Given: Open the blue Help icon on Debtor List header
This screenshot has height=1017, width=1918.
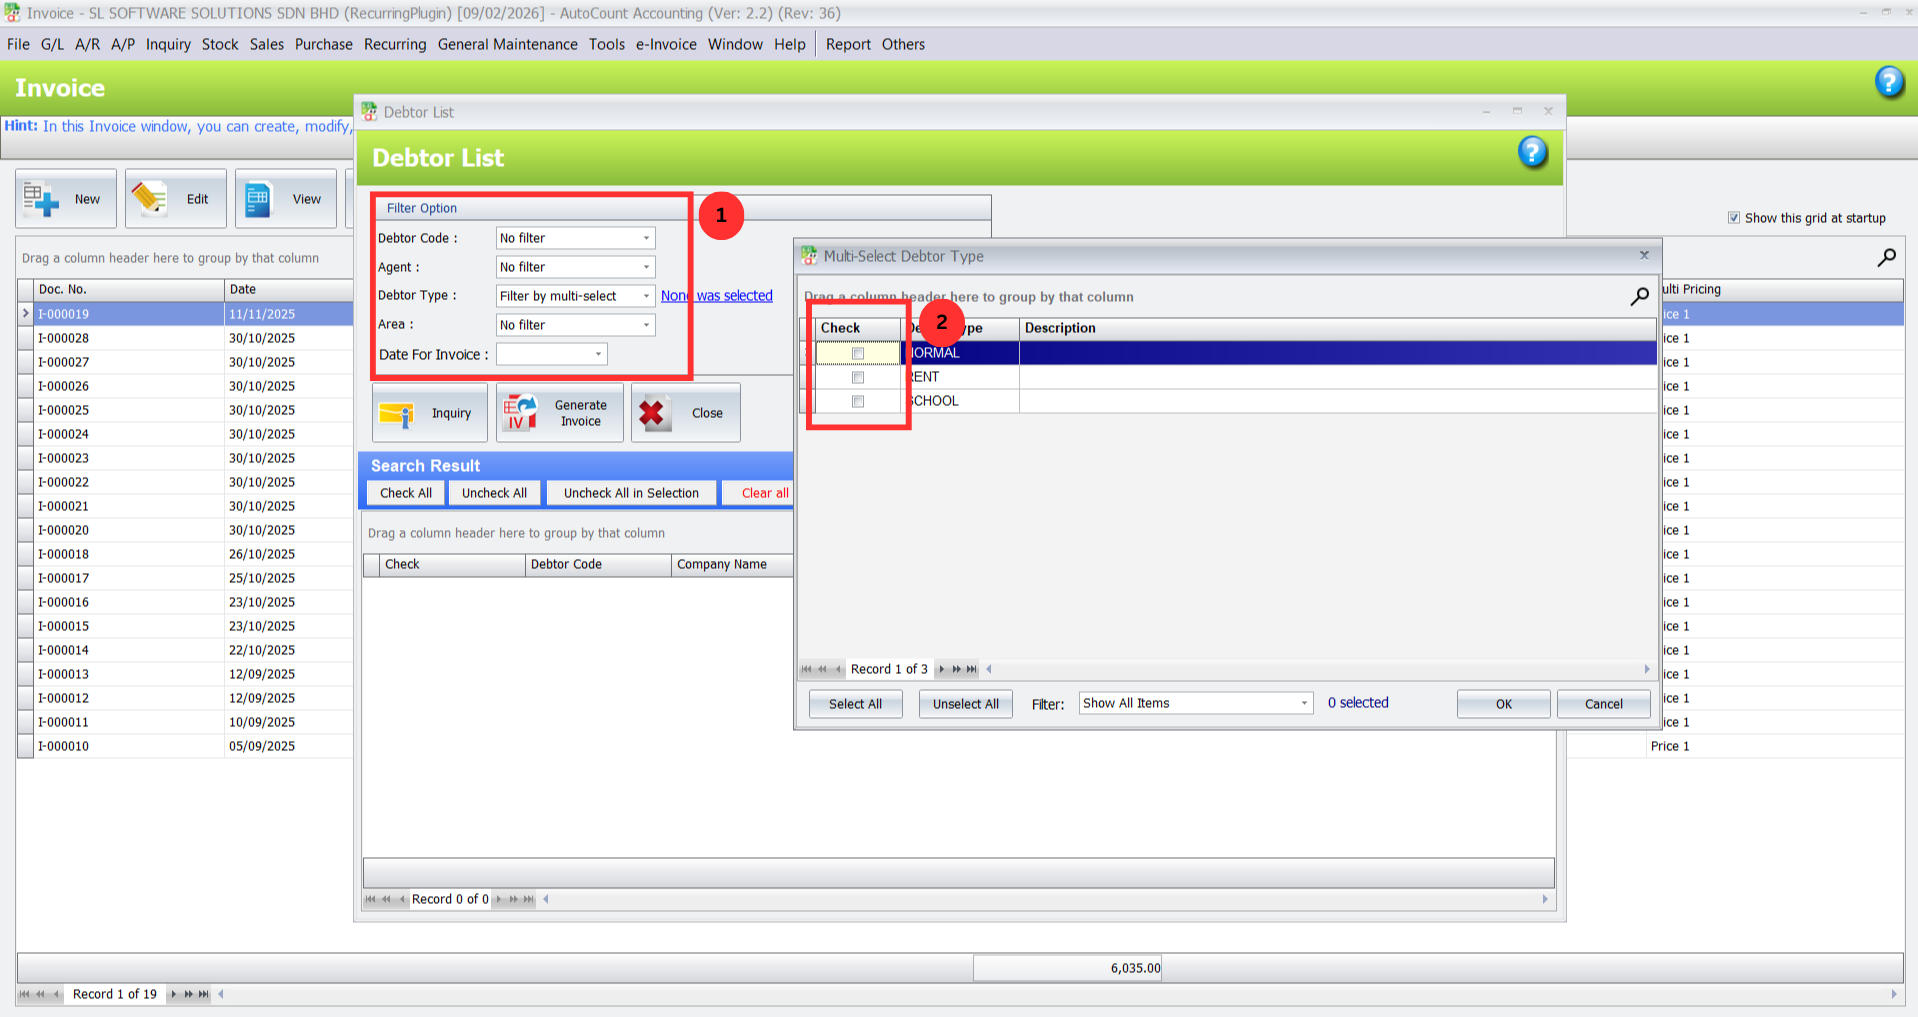Looking at the screenshot, I should coord(1532,152).
